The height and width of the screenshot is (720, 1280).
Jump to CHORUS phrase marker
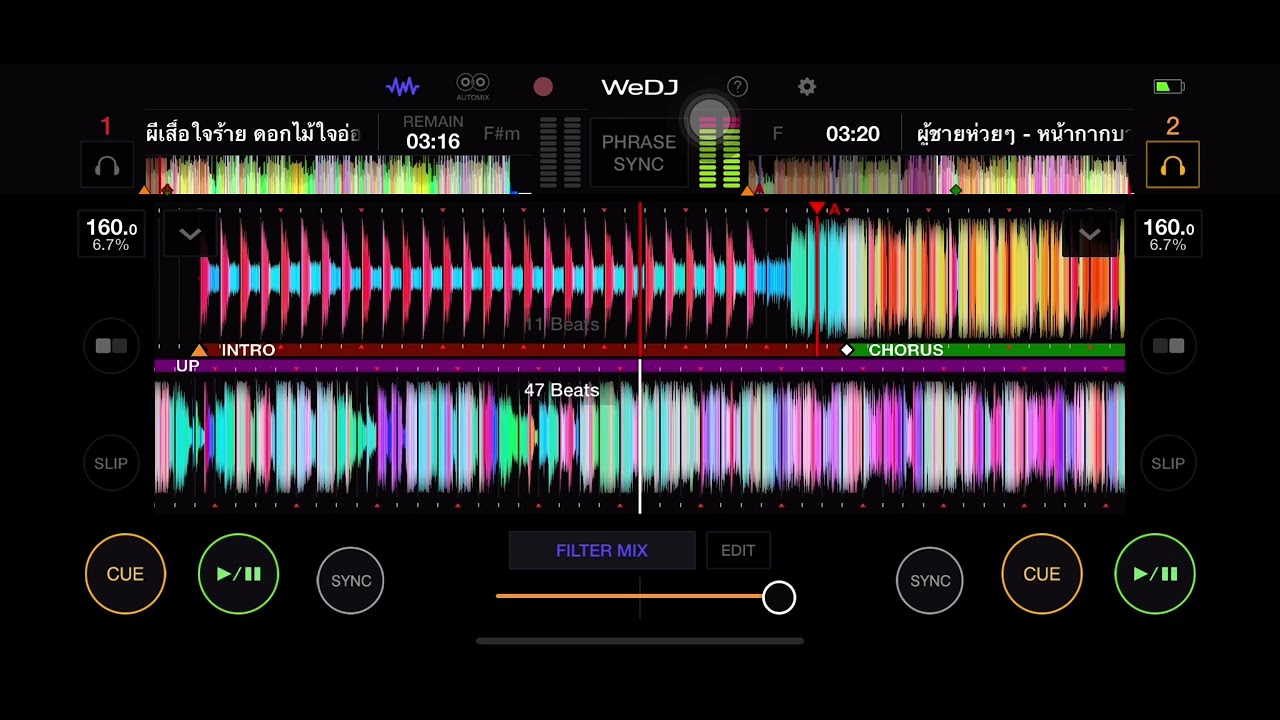click(906, 350)
